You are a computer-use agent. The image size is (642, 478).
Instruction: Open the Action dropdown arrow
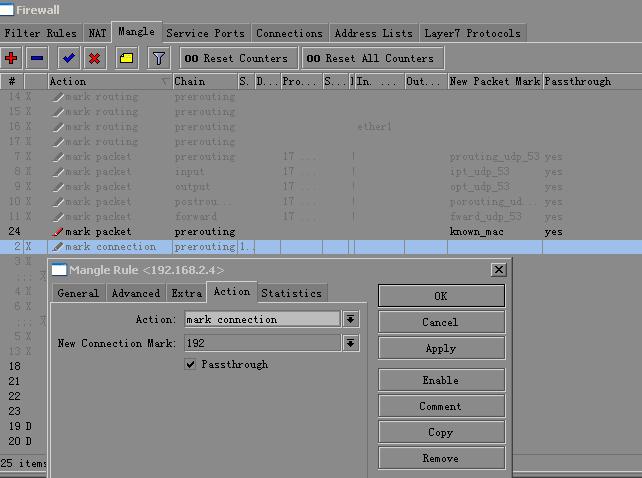pyautogui.click(x=350, y=319)
